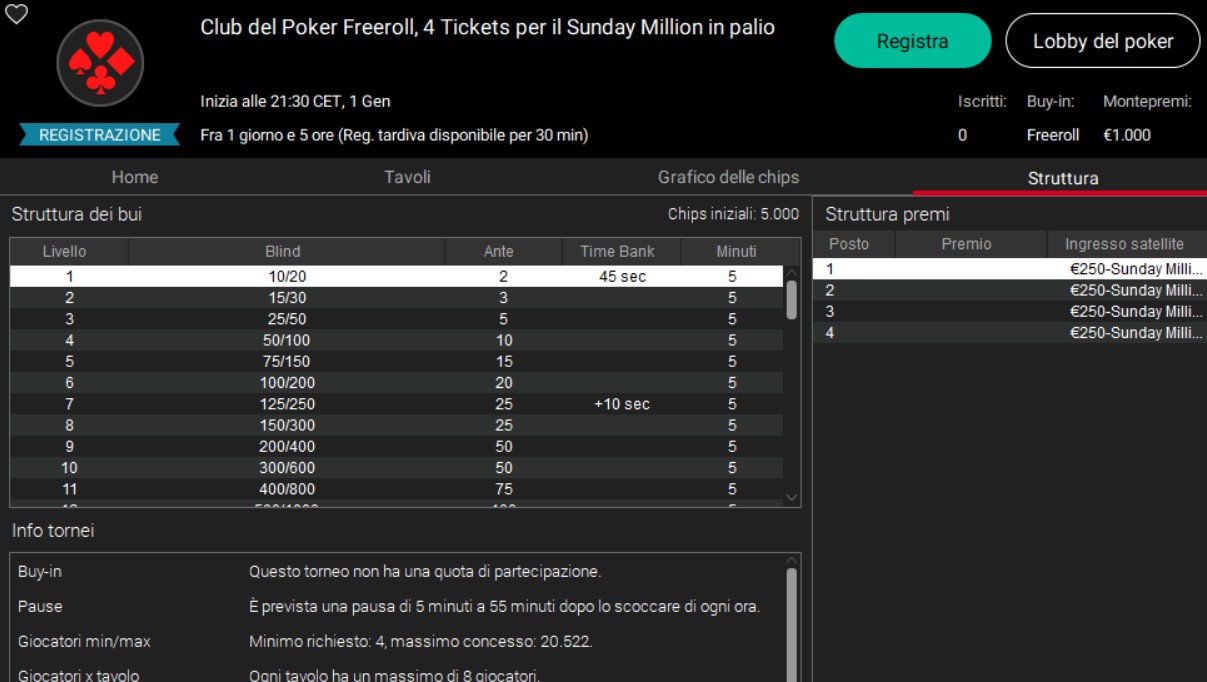Screen dimensions: 1207x682
Task: Click the Blind column header
Action: point(283,251)
